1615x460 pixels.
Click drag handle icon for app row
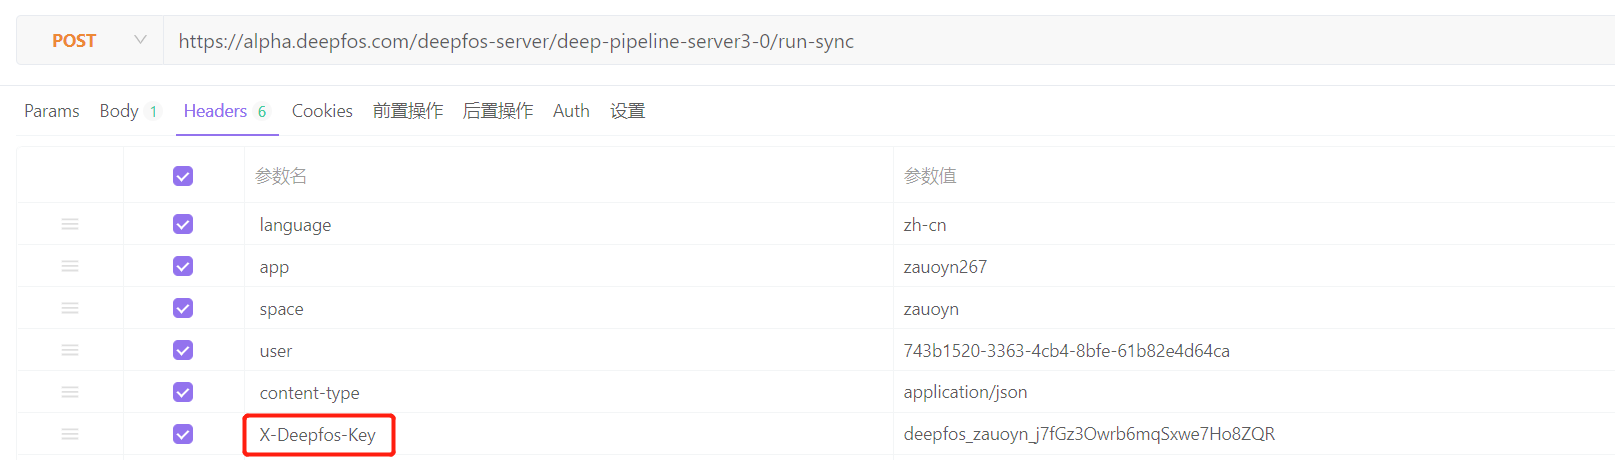(70, 266)
